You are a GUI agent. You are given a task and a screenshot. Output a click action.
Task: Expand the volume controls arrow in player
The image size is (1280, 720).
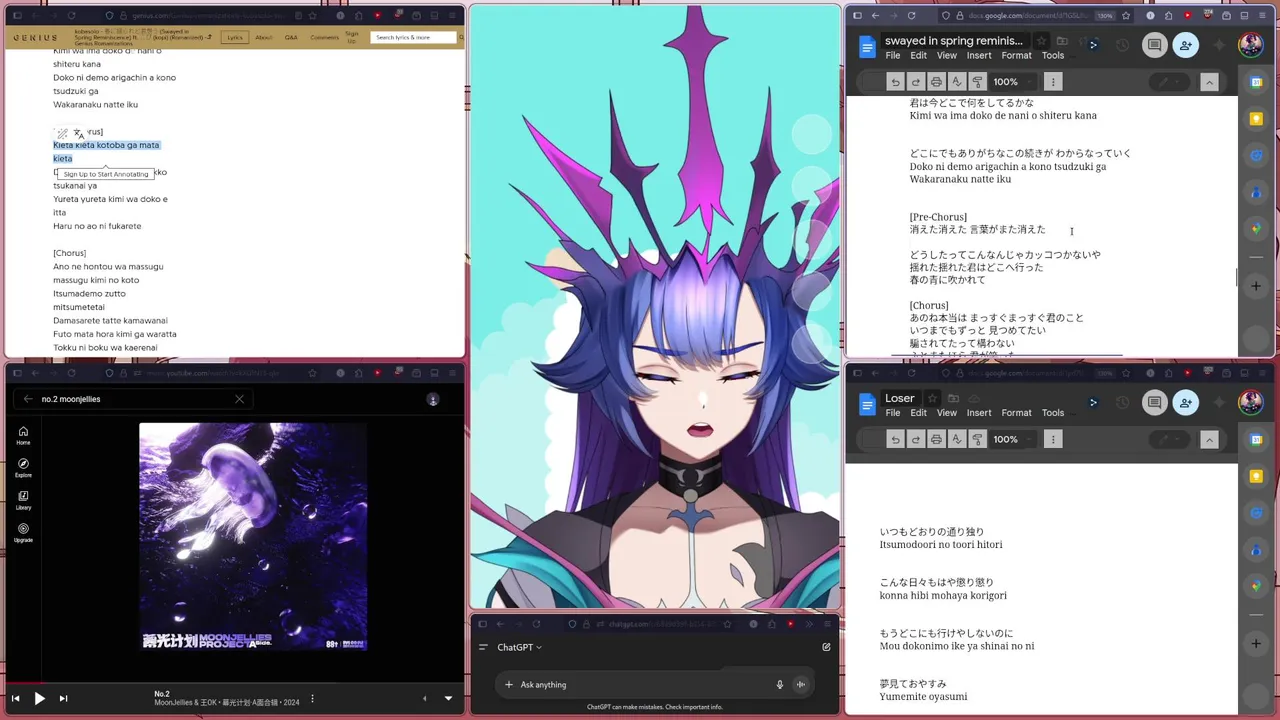pyautogui.click(x=424, y=698)
